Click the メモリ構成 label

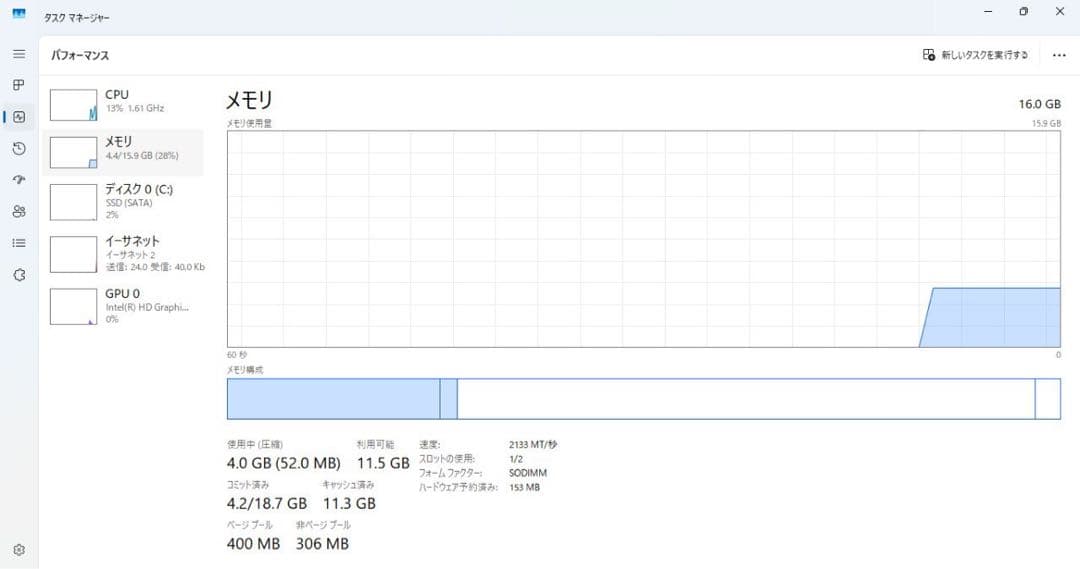tap(245, 370)
